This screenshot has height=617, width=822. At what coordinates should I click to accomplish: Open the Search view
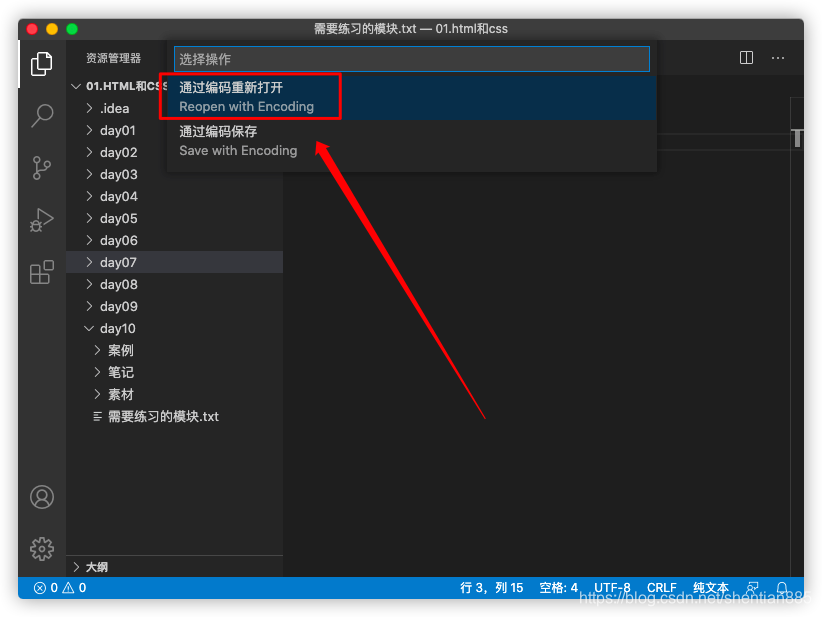41,116
